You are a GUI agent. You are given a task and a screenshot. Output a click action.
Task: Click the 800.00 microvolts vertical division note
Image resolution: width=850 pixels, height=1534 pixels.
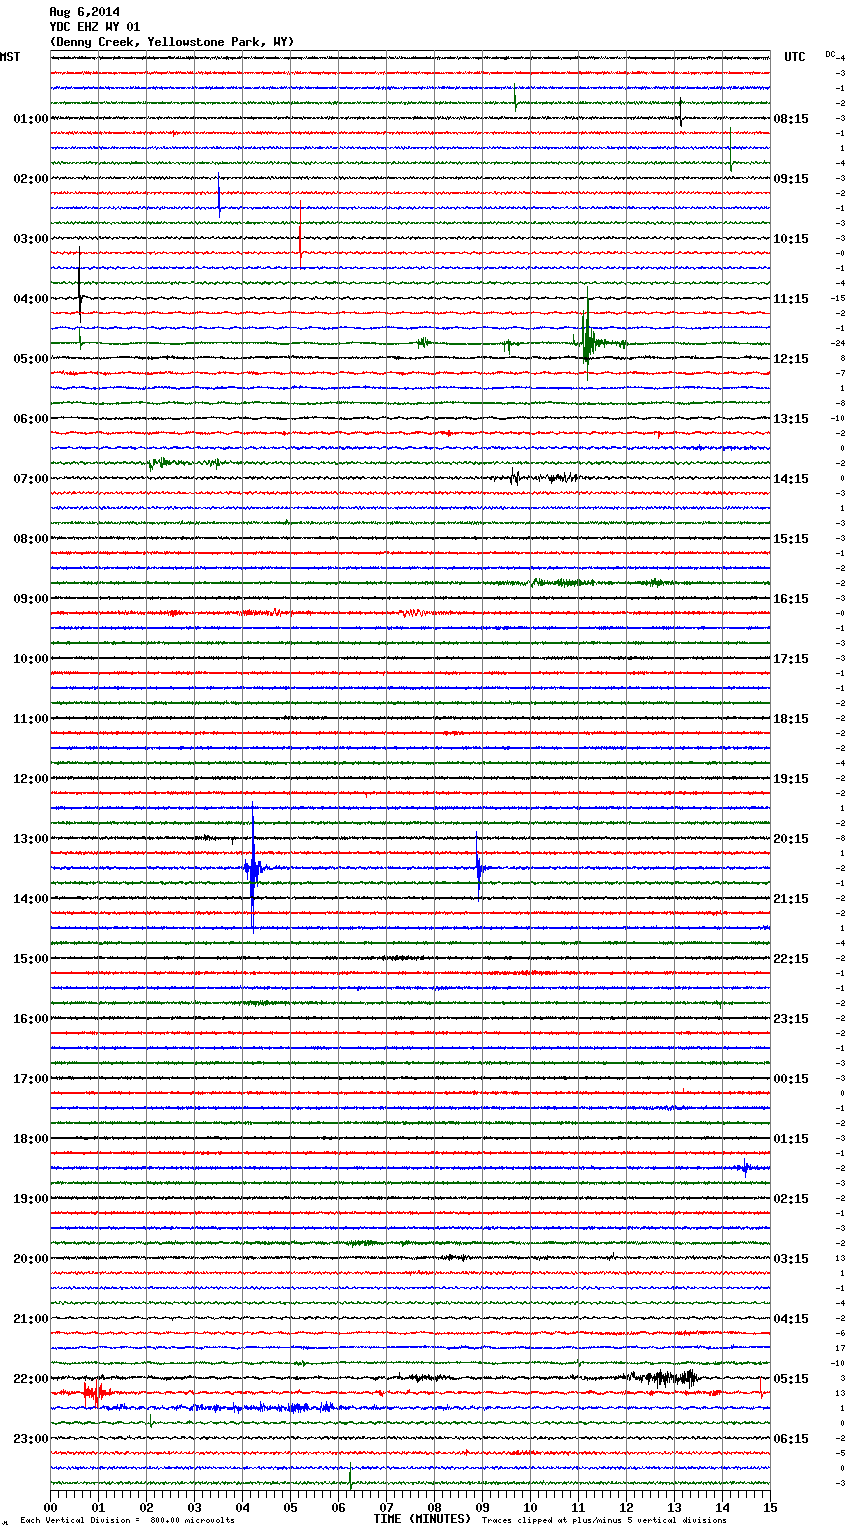(x=127, y=1520)
